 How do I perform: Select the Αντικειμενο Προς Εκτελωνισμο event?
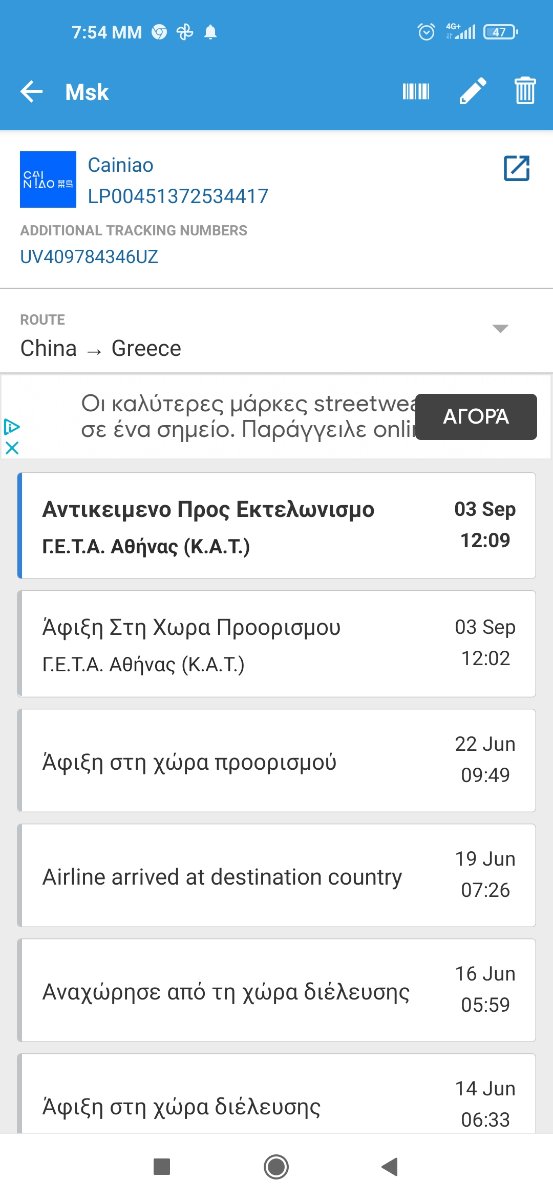pos(277,526)
